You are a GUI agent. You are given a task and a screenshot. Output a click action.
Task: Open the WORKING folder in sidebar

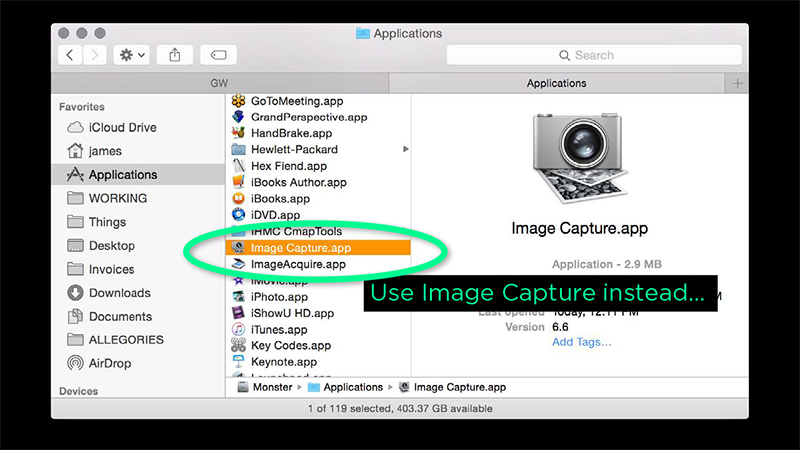[x=107, y=198]
